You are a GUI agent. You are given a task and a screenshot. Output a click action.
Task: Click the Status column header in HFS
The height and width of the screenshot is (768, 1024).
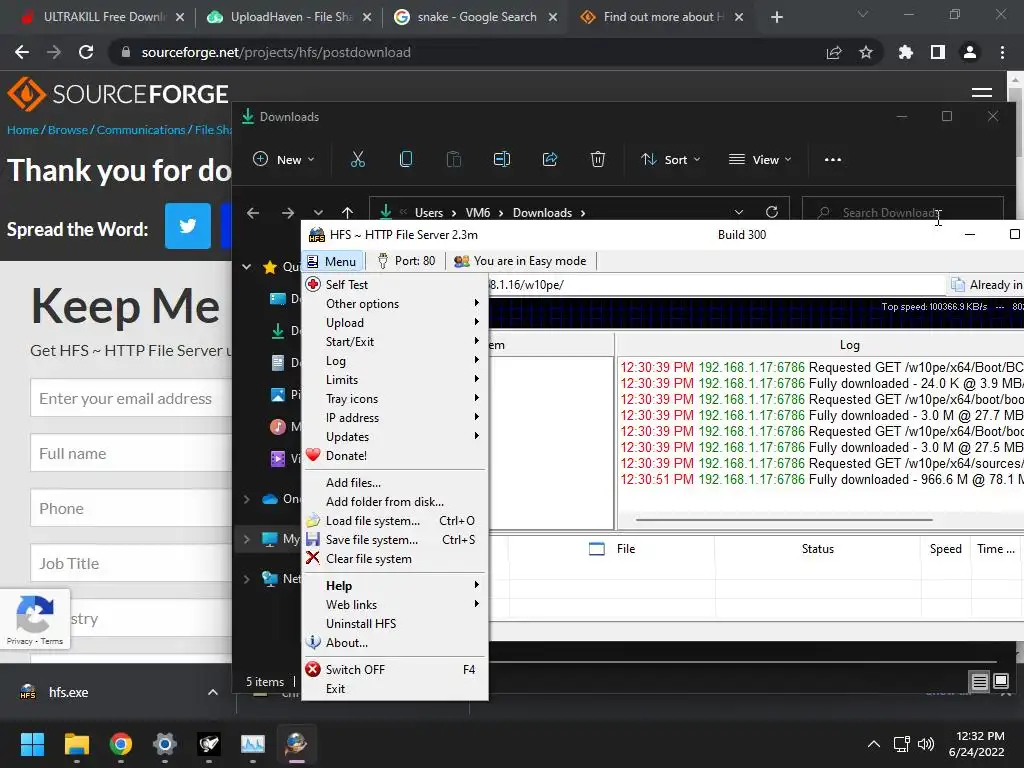pos(818,549)
